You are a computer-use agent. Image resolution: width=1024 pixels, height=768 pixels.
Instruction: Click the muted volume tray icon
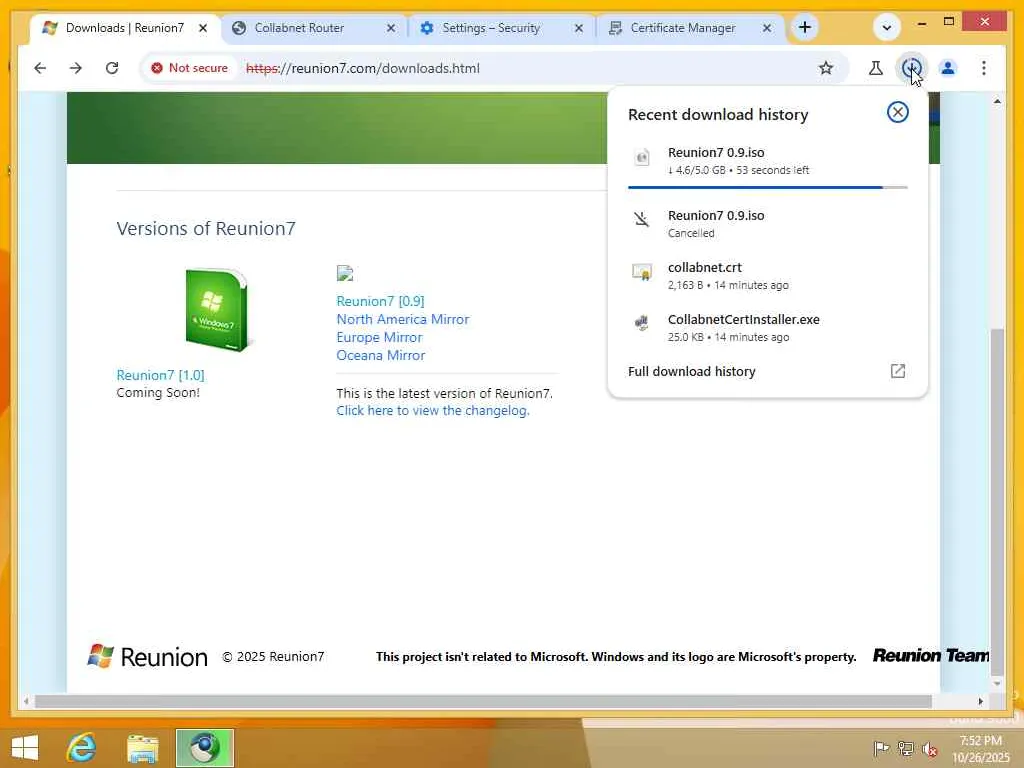(929, 748)
